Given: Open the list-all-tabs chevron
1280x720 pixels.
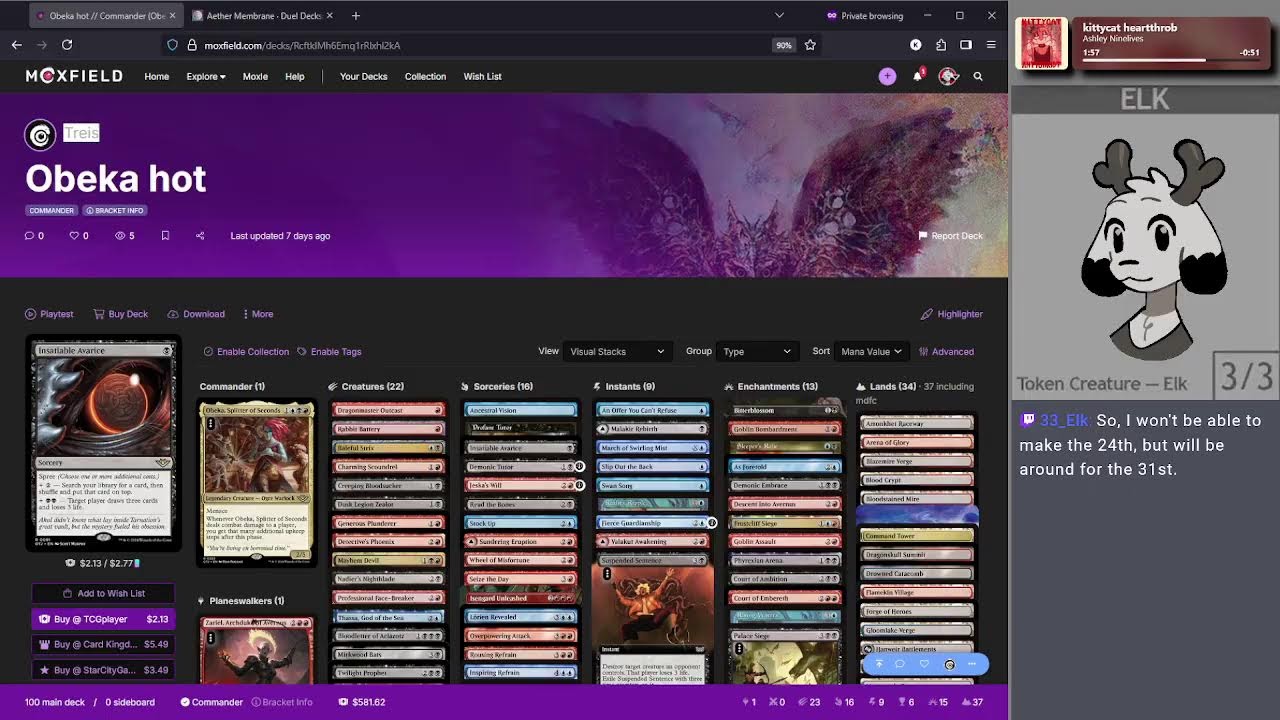Looking at the screenshot, I should tap(779, 16).
